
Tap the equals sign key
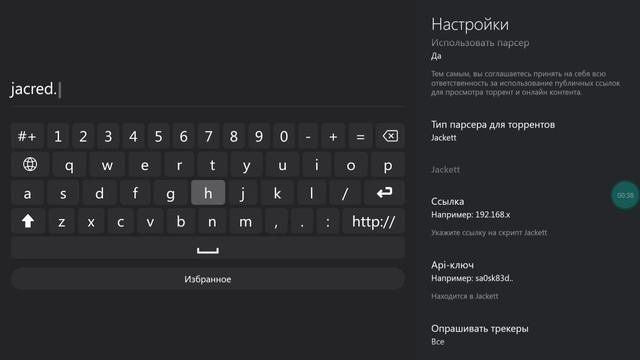tap(360, 136)
